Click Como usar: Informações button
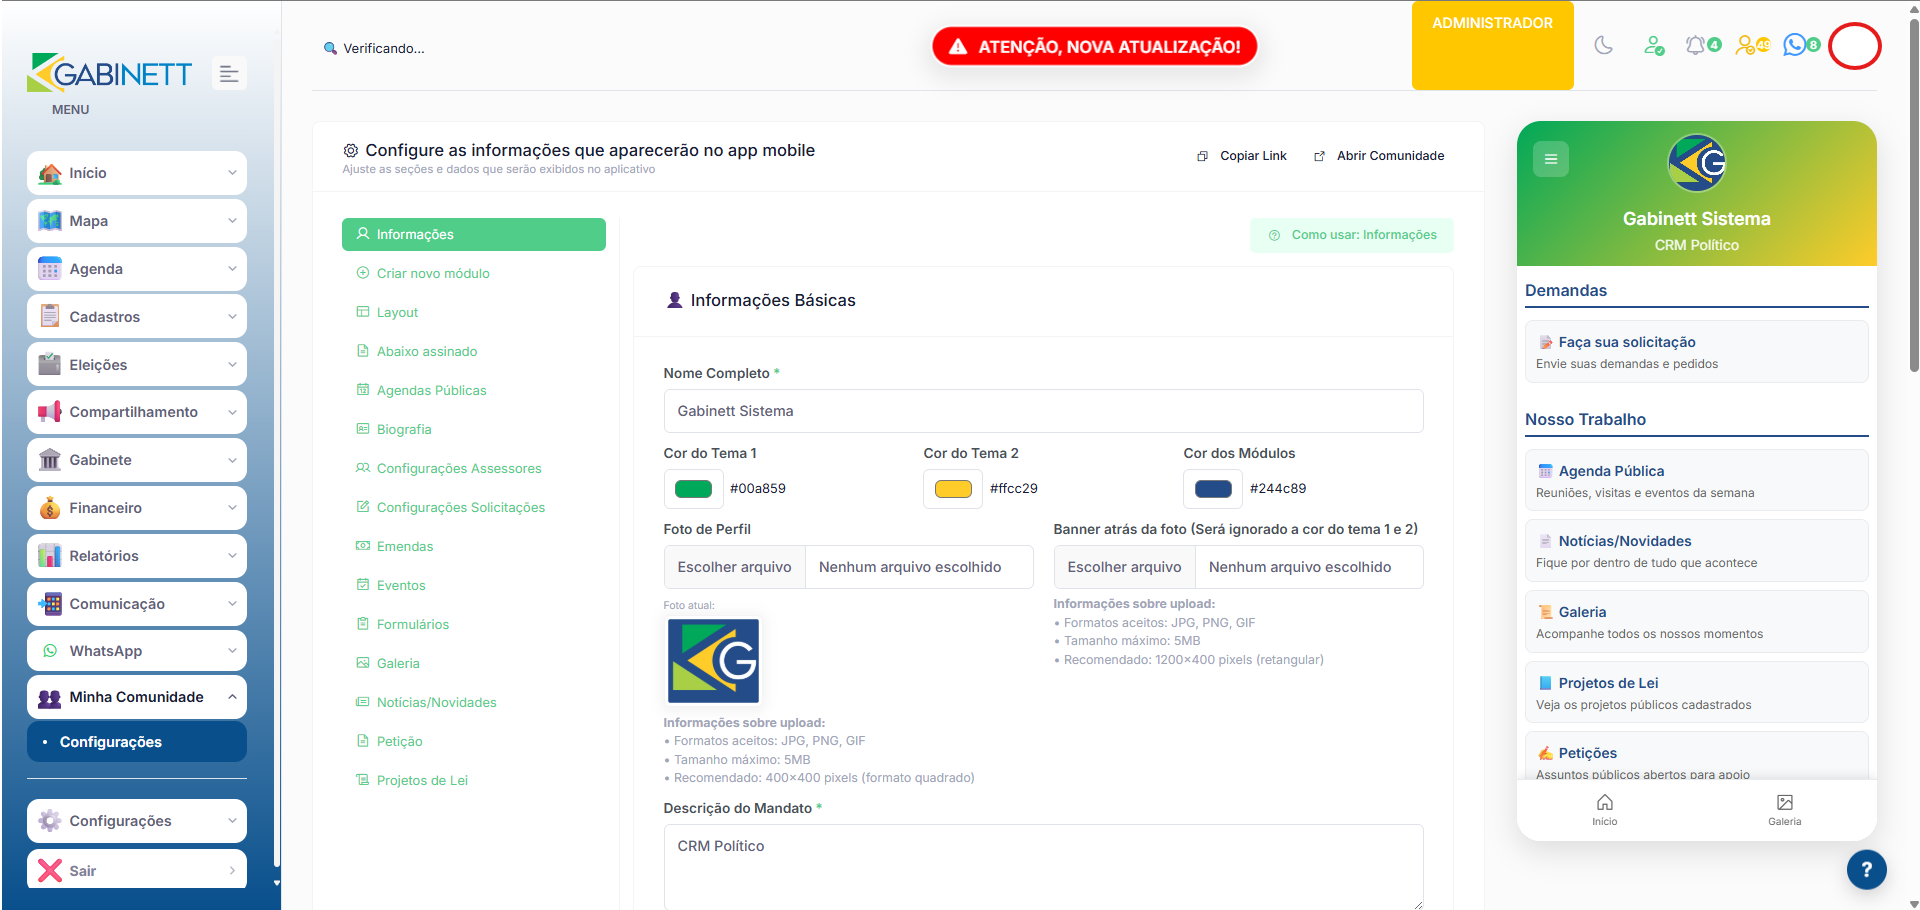 tap(1352, 235)
